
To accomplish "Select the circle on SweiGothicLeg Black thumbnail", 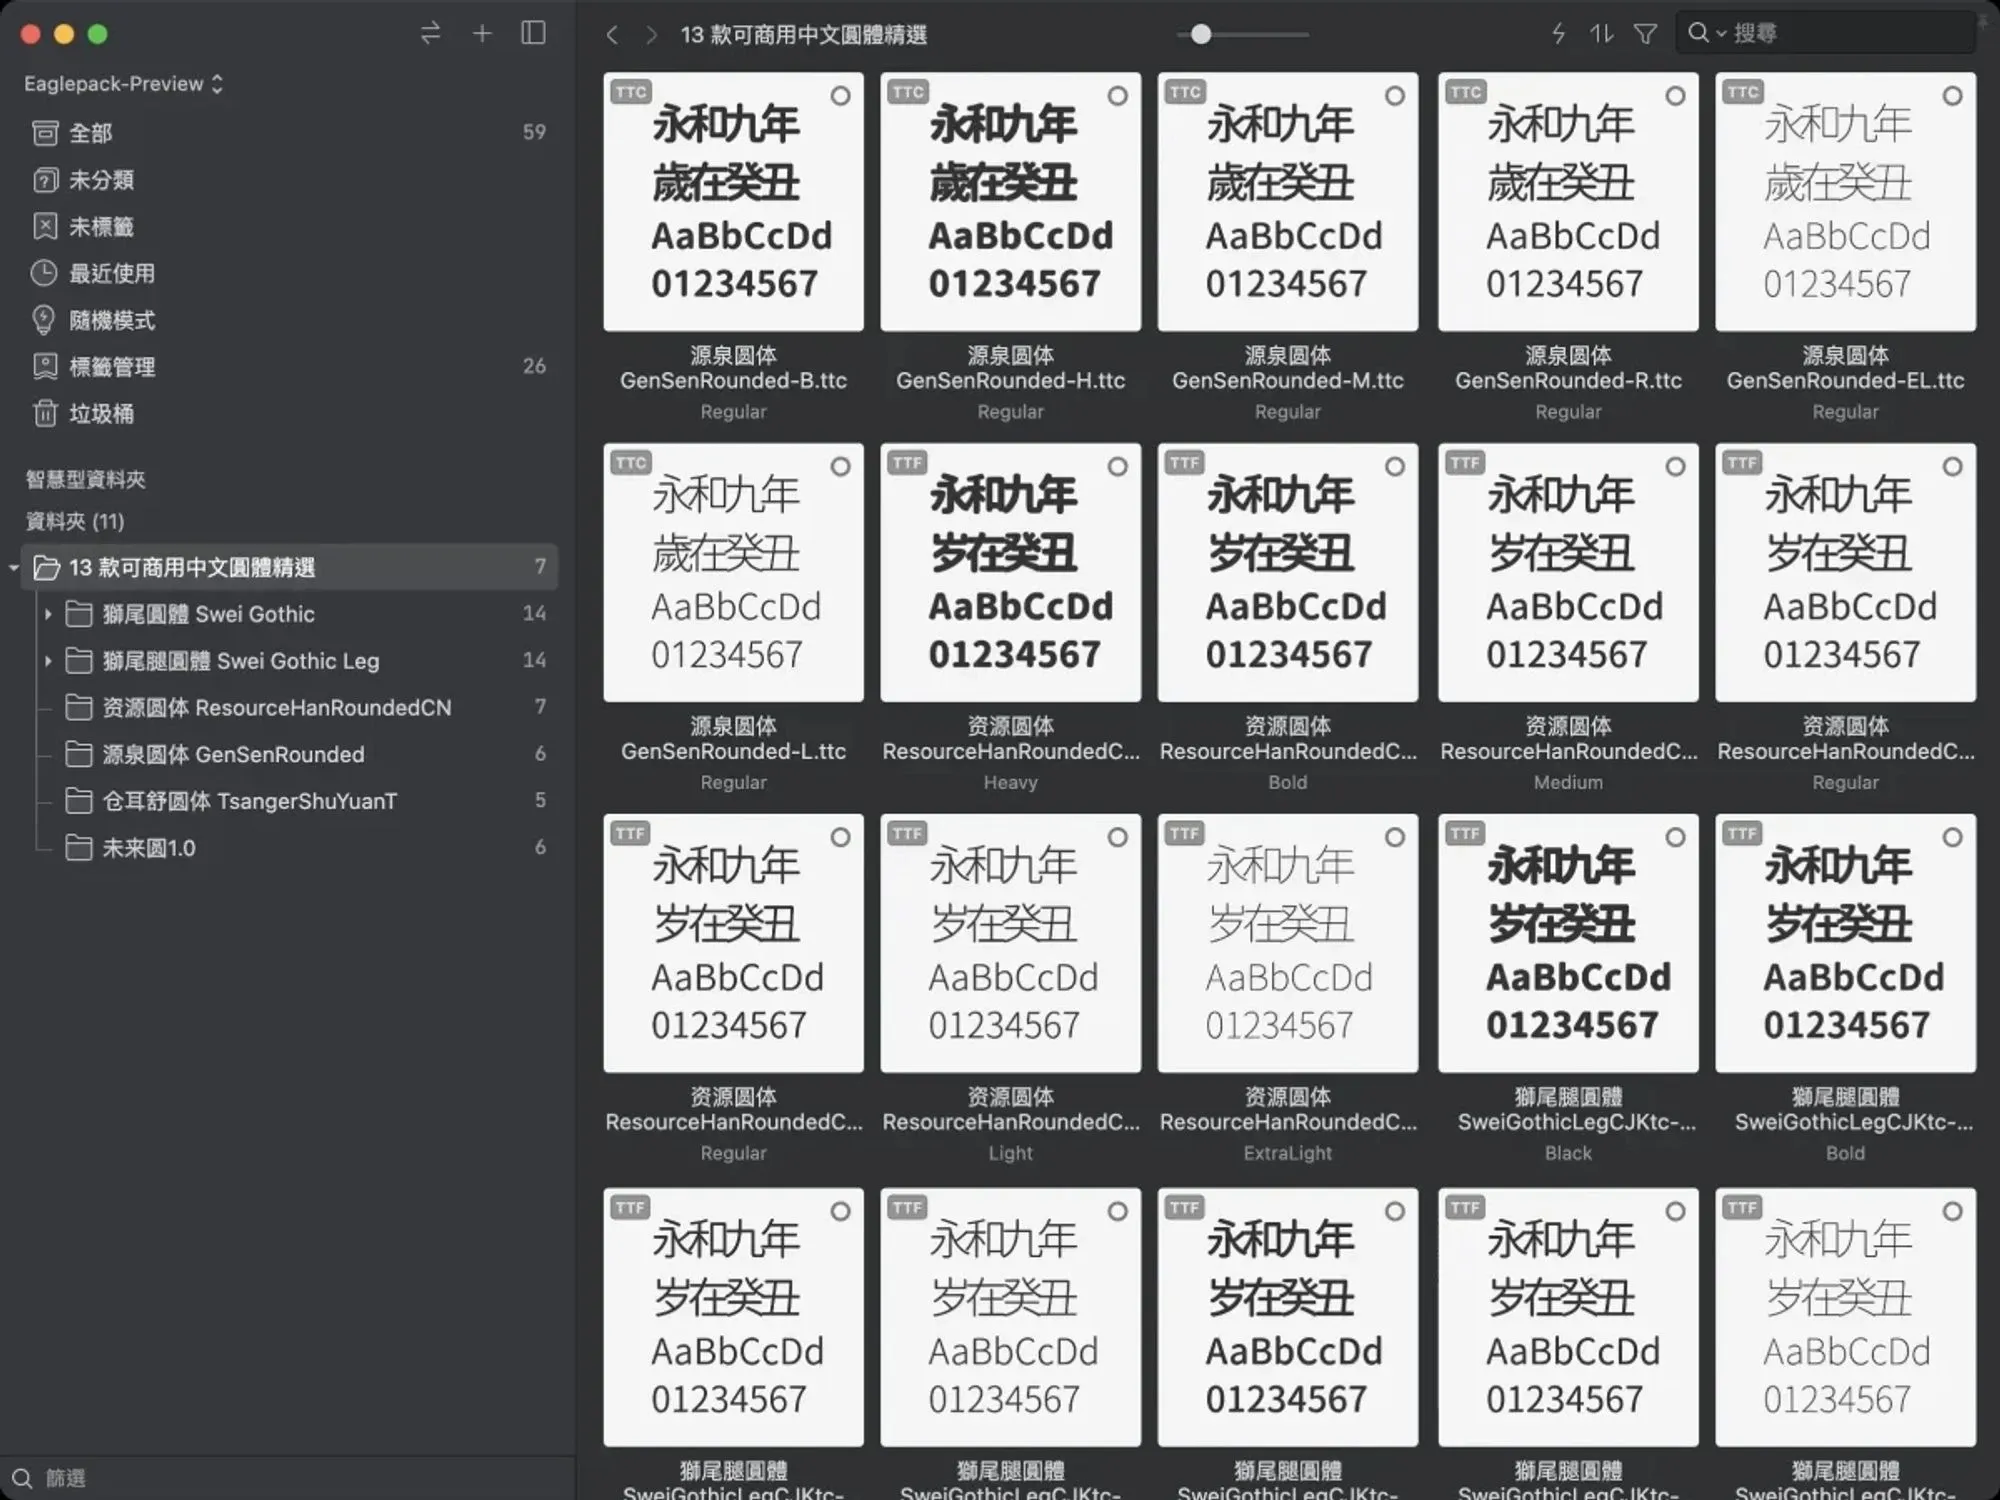I will [x=1675, y=838].
